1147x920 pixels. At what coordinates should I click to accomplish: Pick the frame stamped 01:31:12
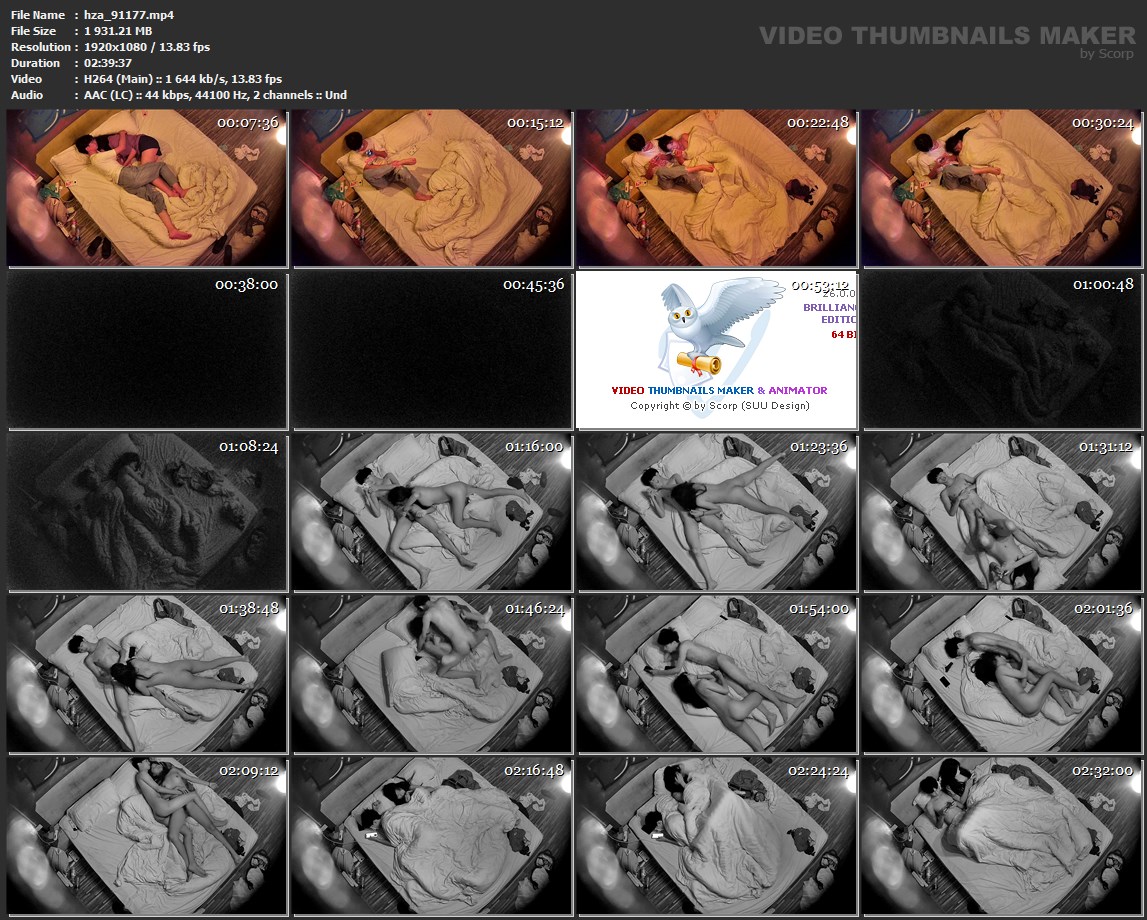(x=1002, y=512)
